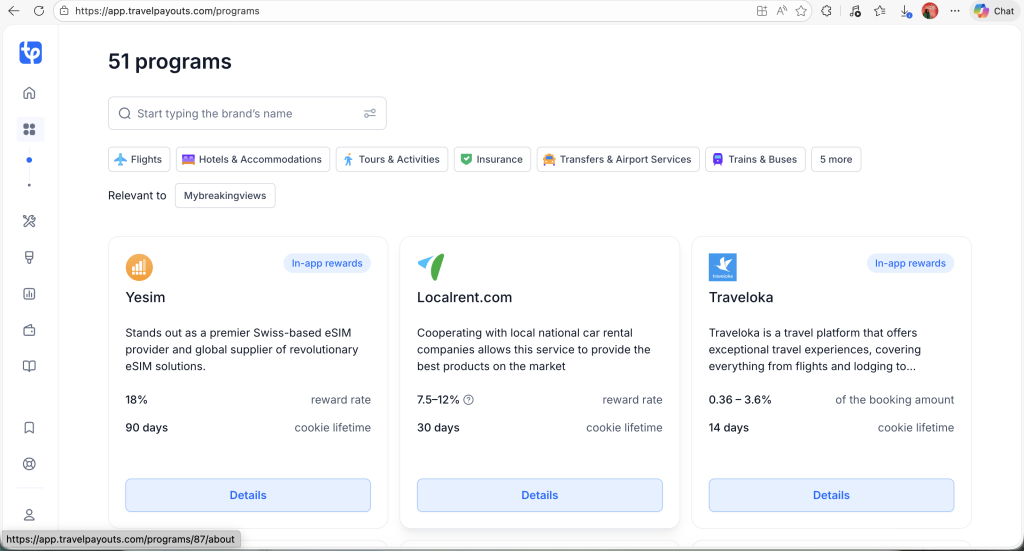Click the Traveloka blue logo

click(722, 267)
